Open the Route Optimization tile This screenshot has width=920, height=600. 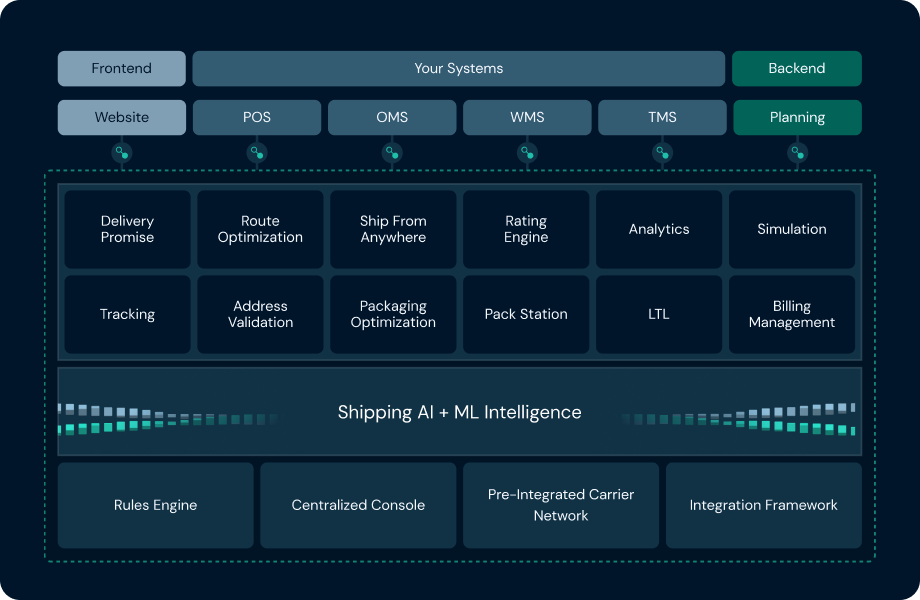pos(261,229)
